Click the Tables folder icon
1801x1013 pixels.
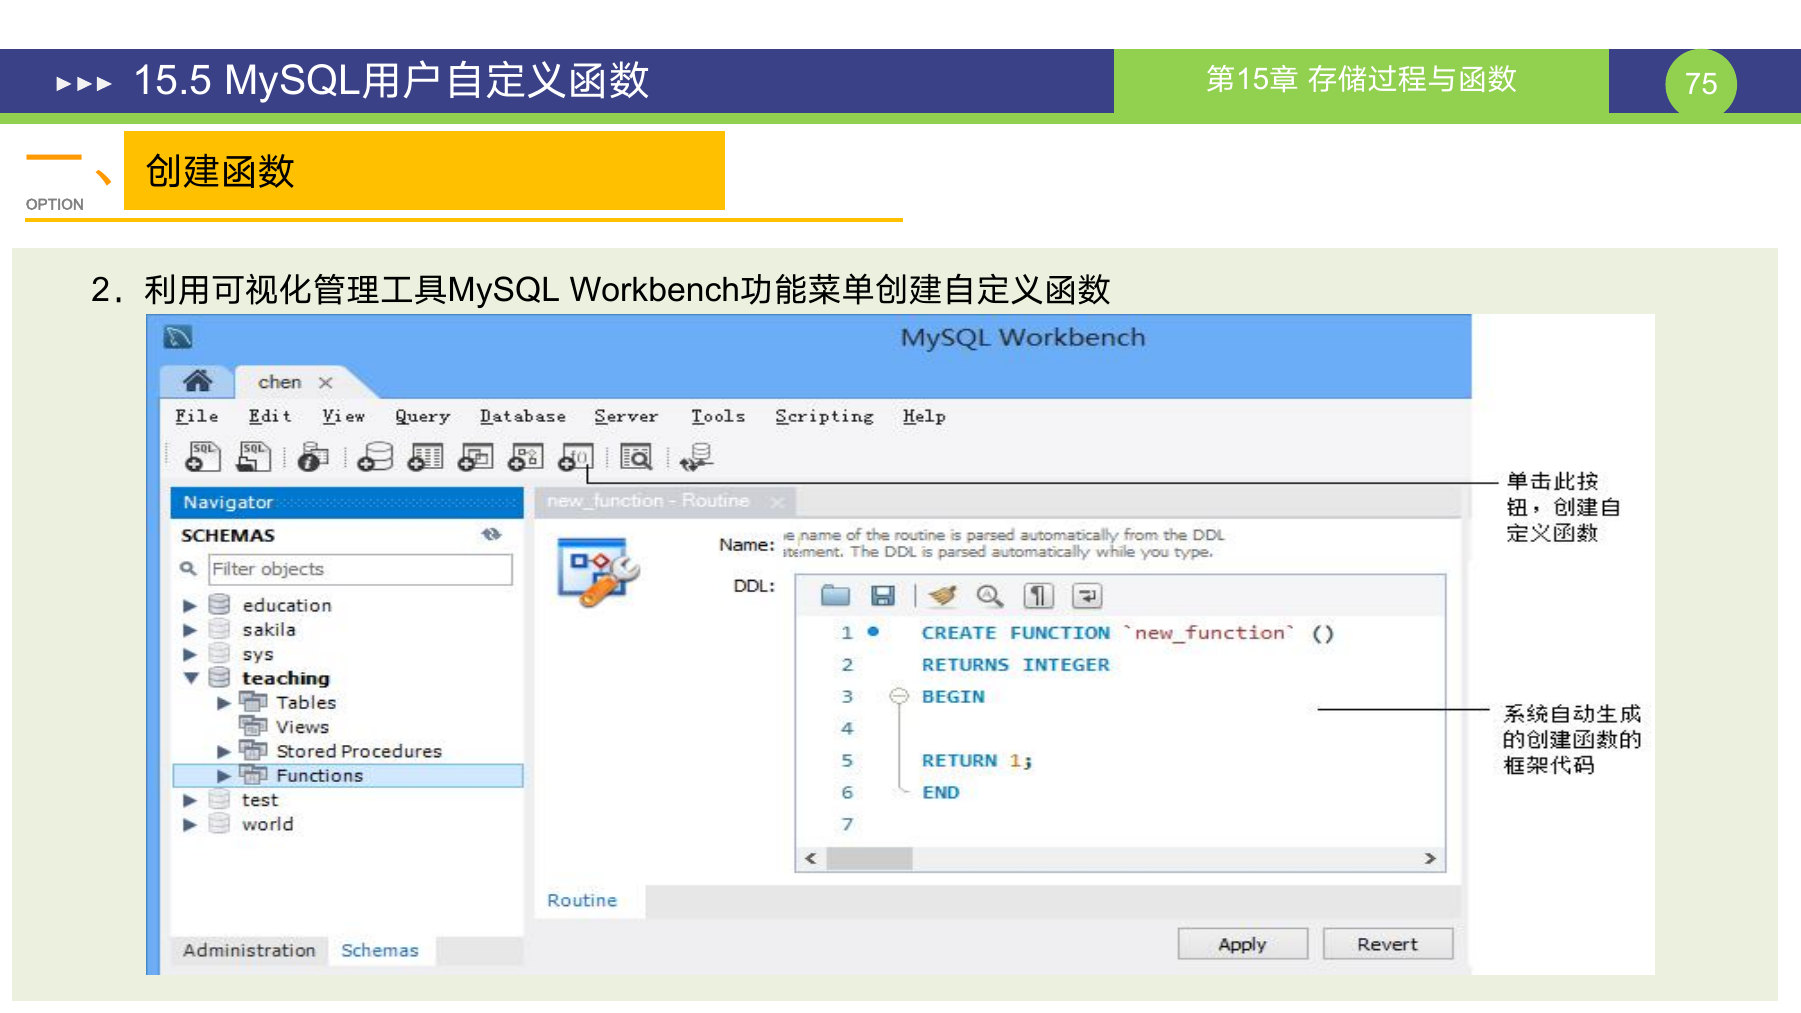point(254,702)
